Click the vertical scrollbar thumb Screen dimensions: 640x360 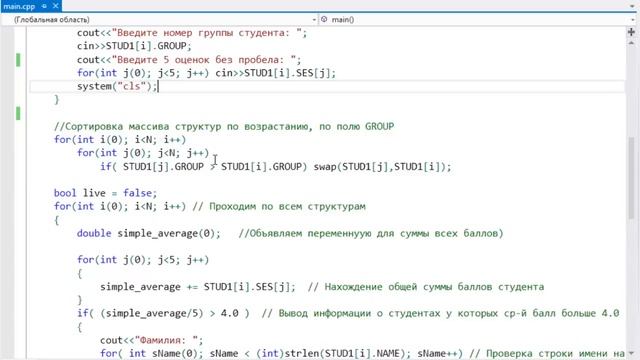tap(631, 178)
